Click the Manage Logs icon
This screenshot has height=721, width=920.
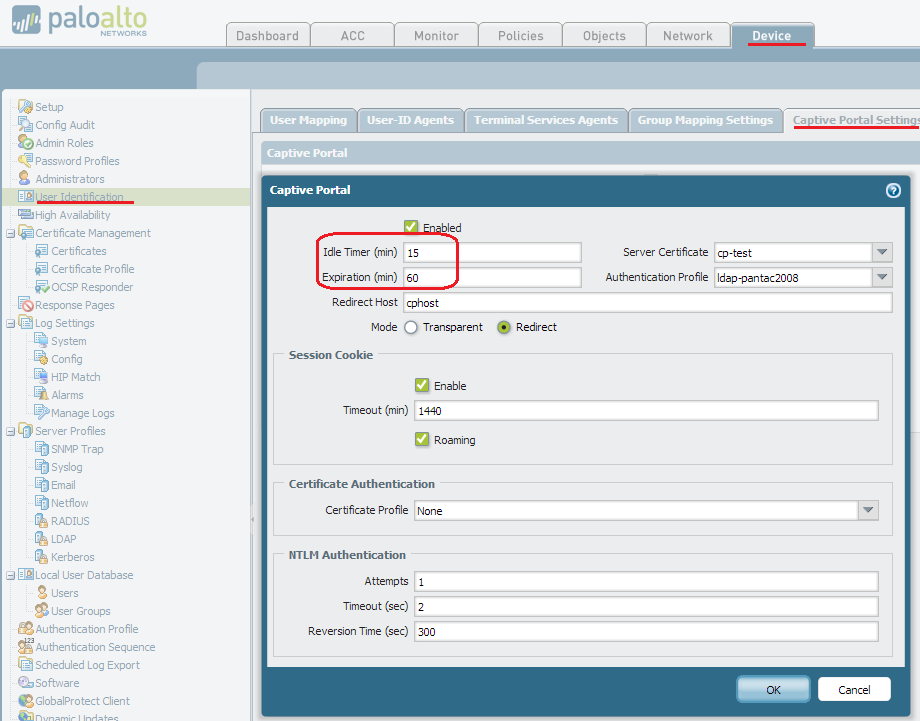click(x=41, y=412)
